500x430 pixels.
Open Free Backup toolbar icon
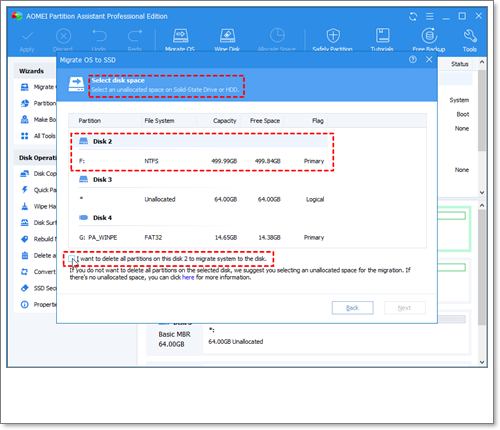pos(429,36)
